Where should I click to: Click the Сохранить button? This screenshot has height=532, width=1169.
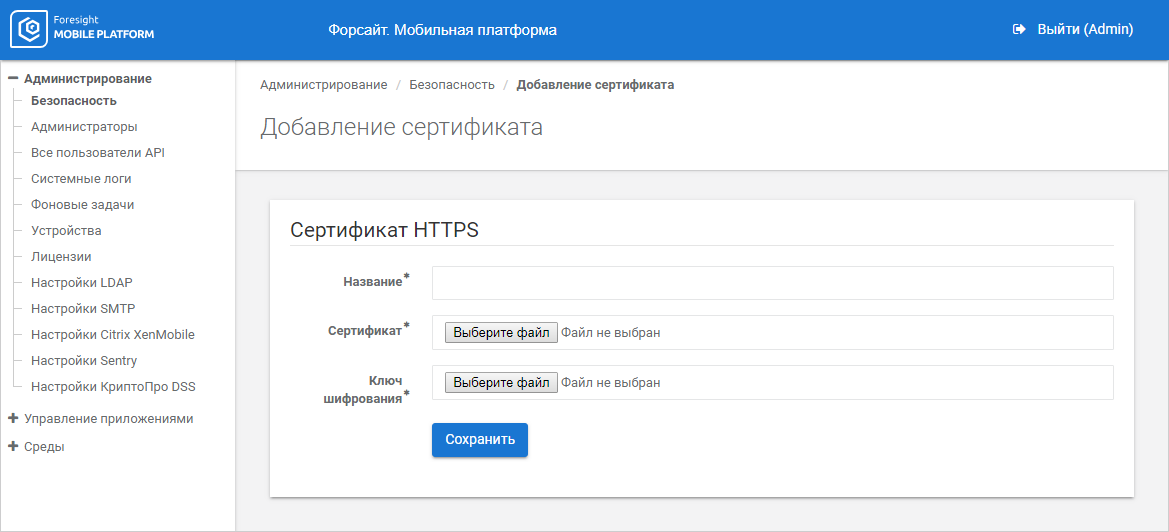click(480, 440)
